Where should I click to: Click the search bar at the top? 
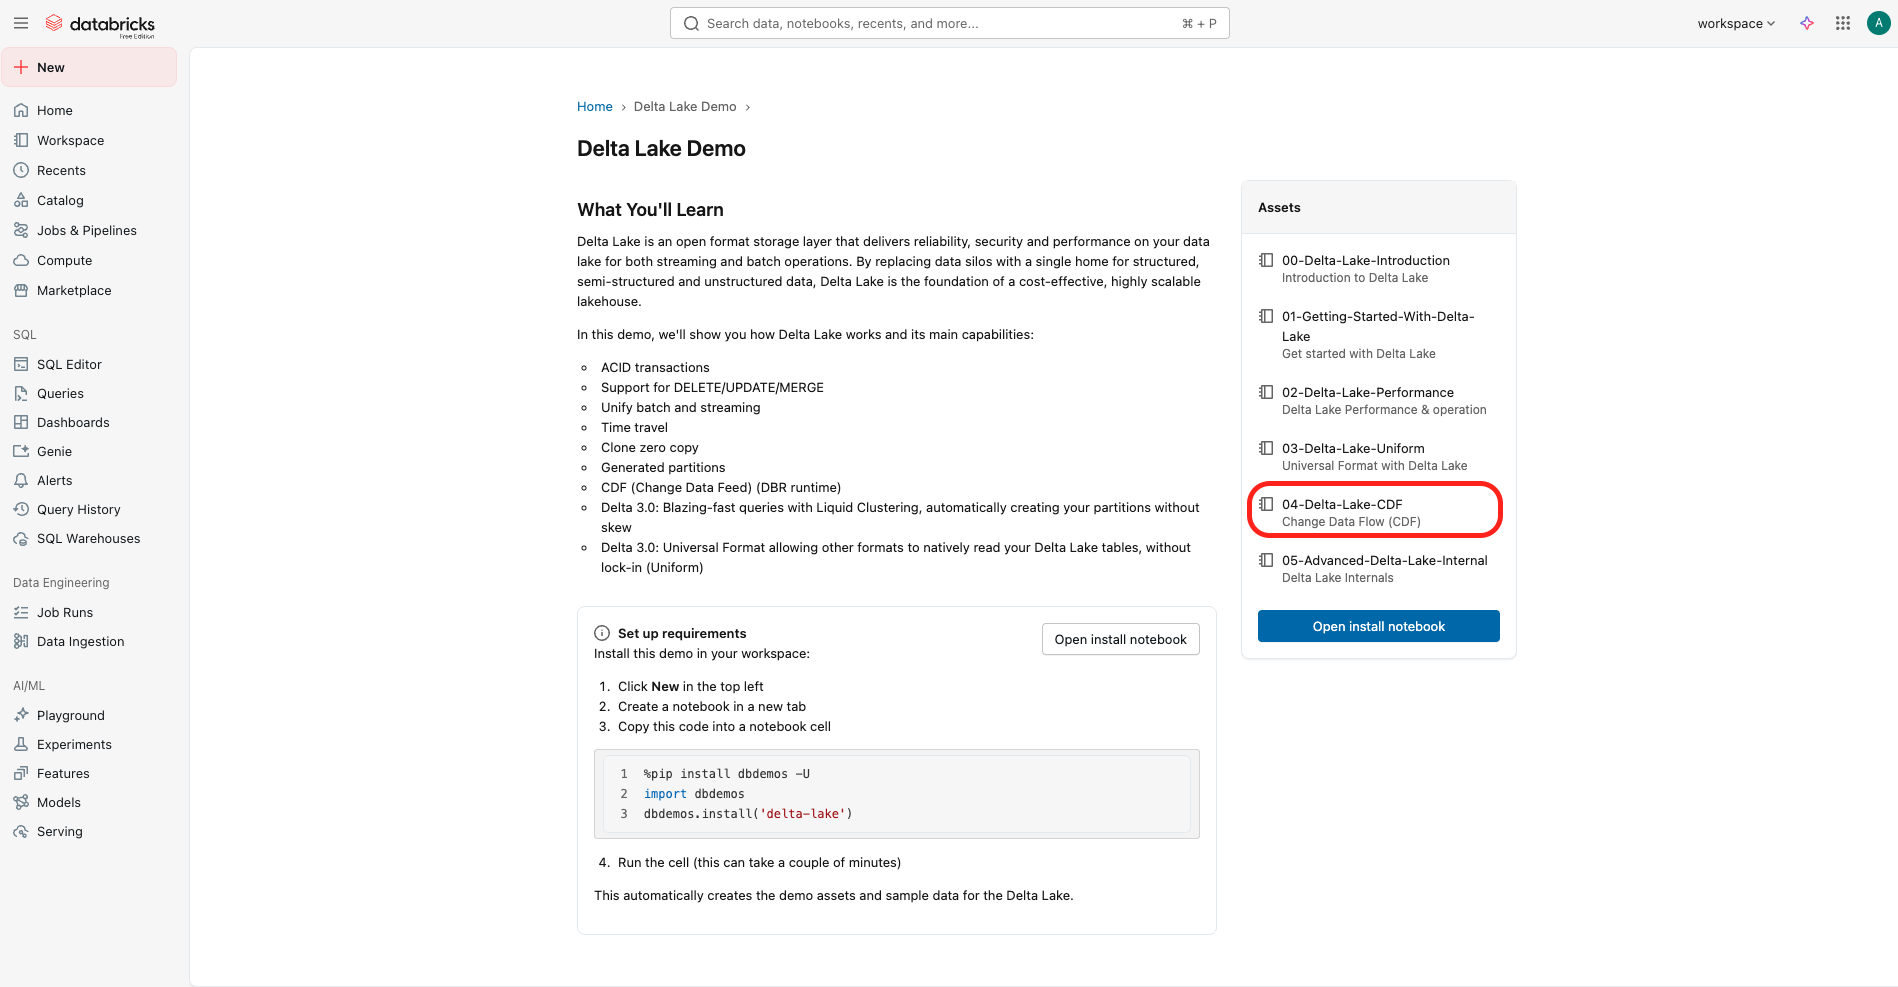948,22
